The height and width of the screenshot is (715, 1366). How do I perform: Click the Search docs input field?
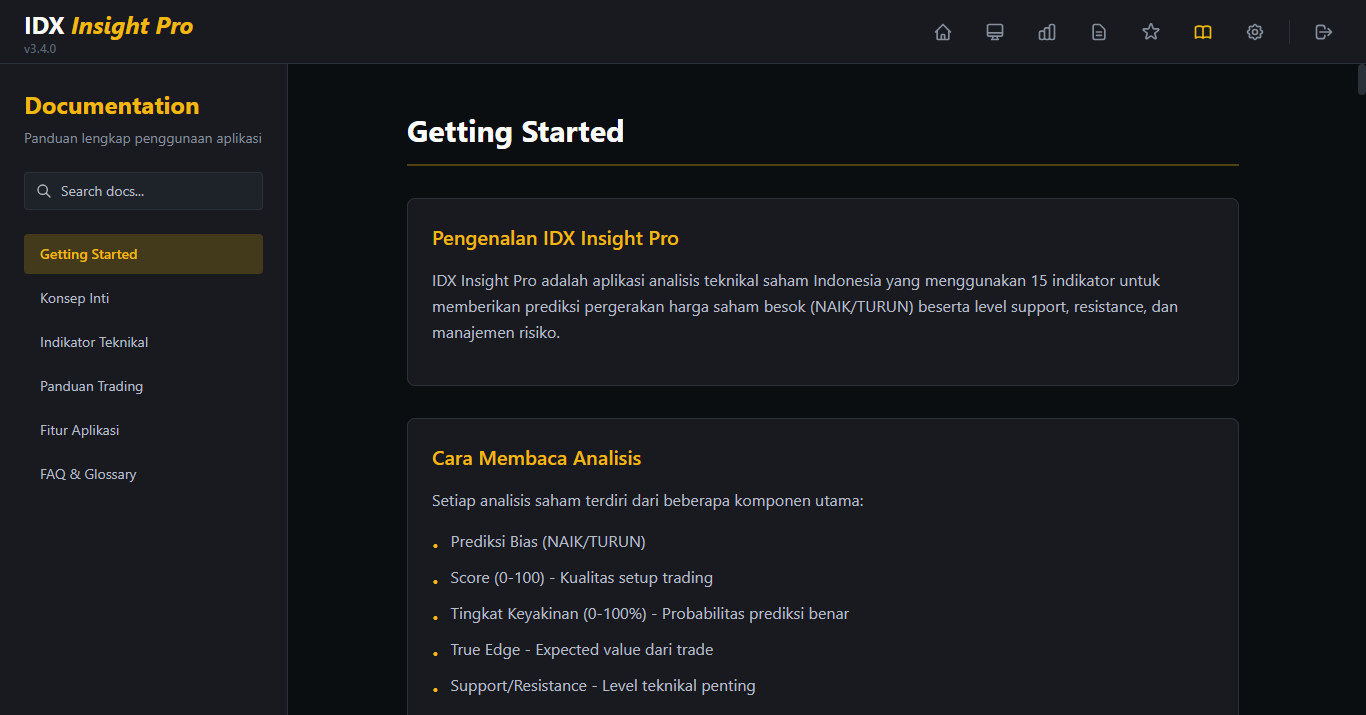155,191
